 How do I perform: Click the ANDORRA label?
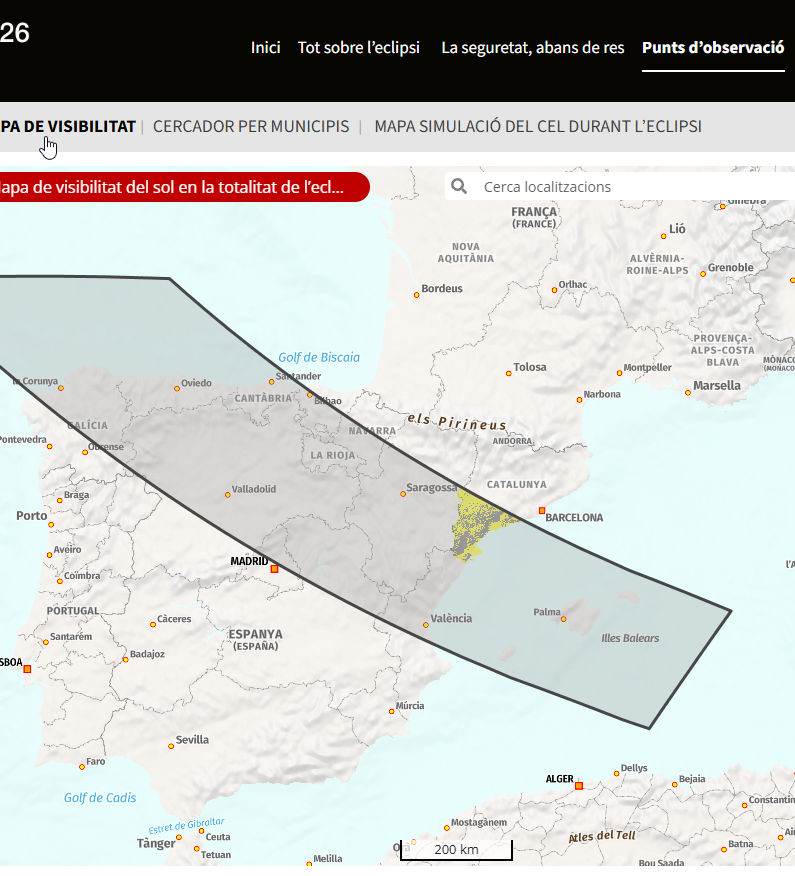click(x=512, y=441)
